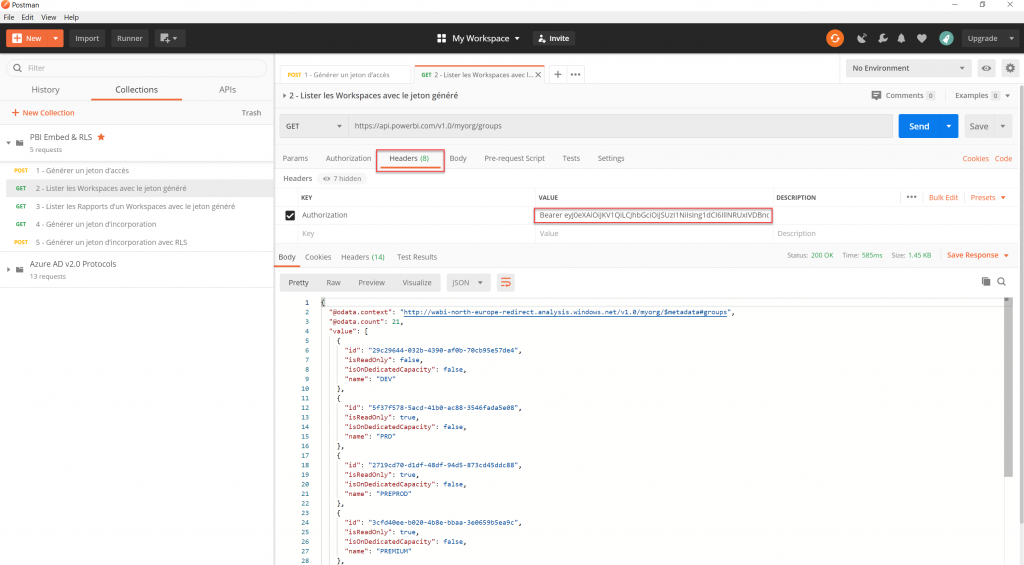The image size is (1024, 565).
Task: Open the odata.context URL link
Action: 565,312
